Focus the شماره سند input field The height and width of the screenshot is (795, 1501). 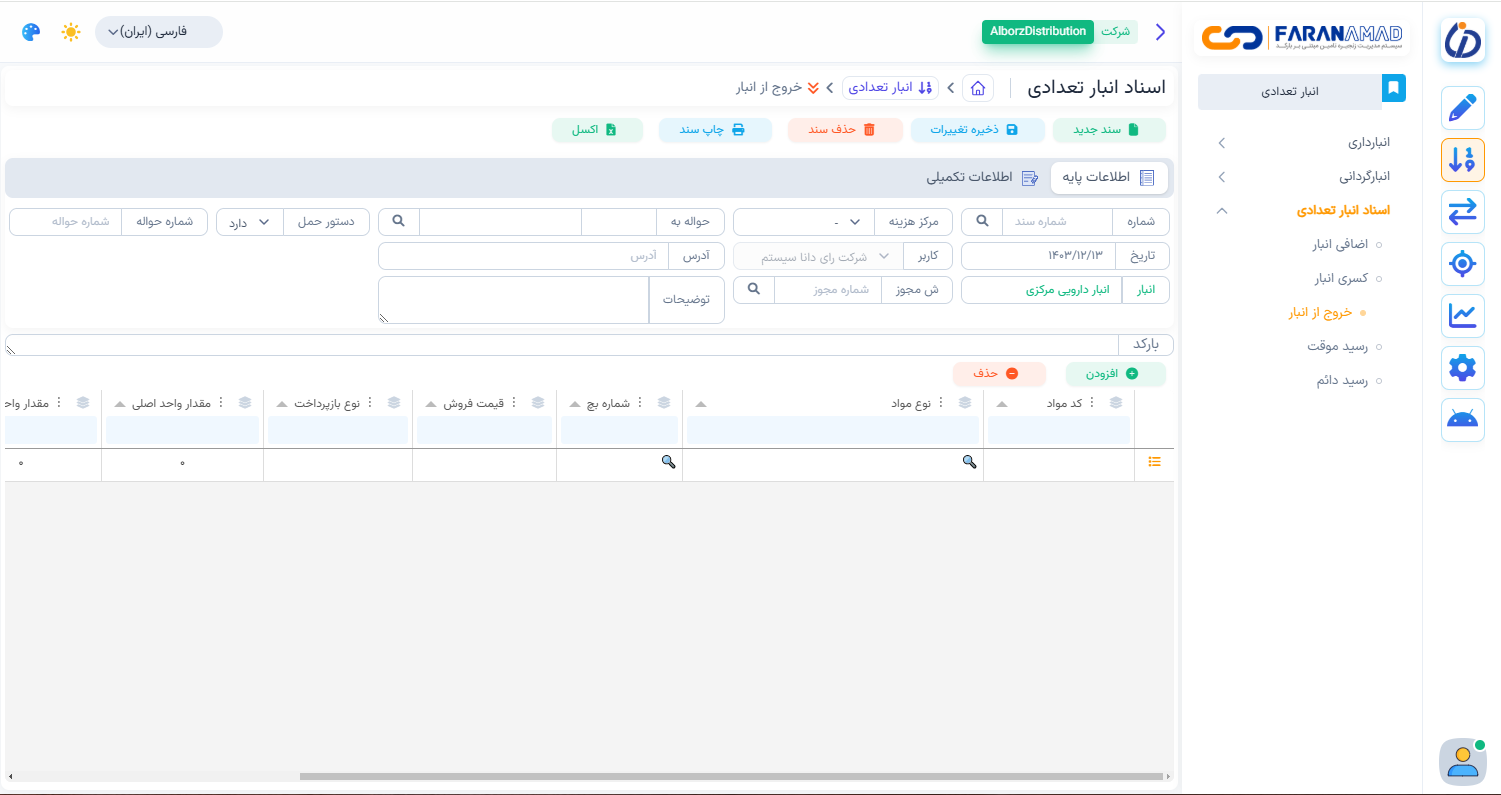1056,222
